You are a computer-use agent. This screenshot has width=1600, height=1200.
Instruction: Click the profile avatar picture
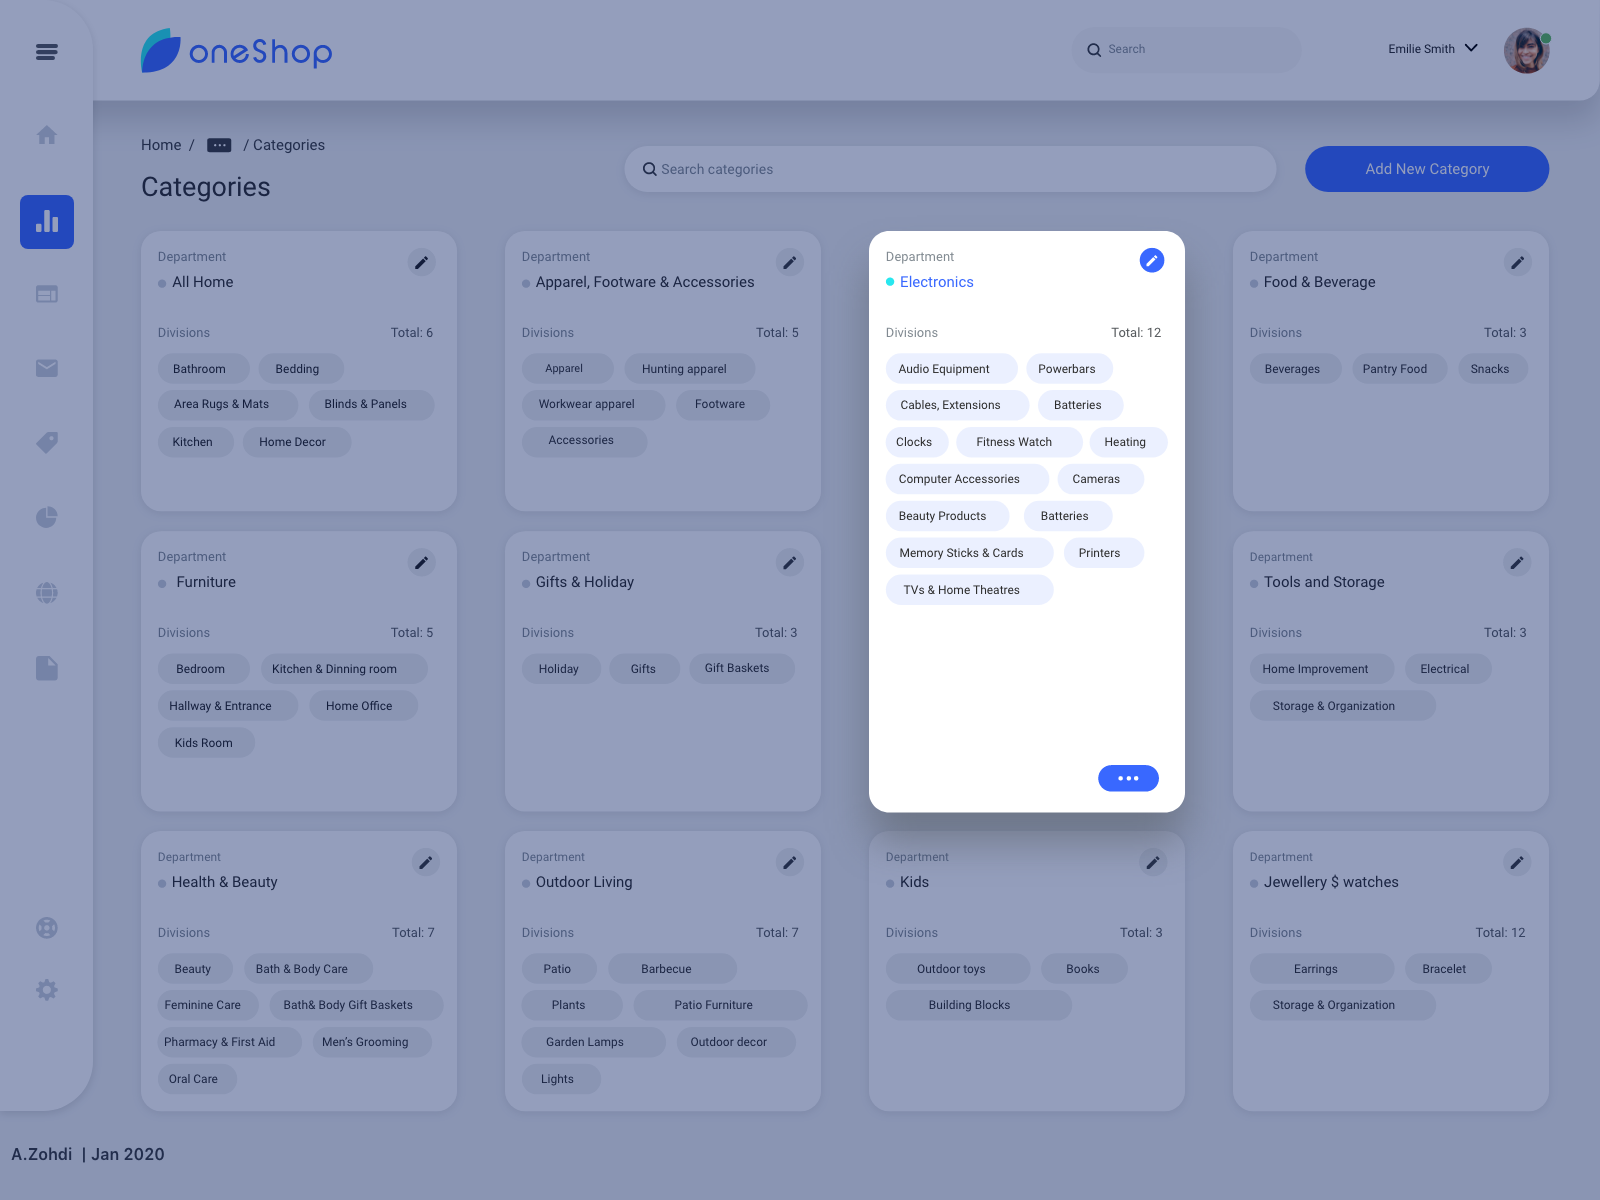point(1526,50)
